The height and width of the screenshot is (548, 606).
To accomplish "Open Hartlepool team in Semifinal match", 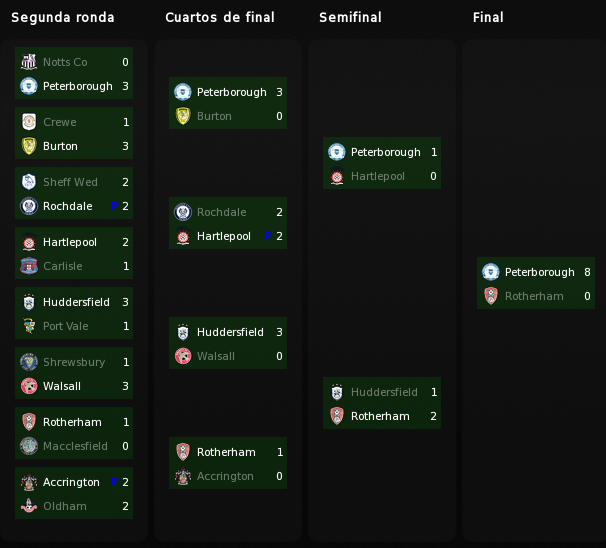I will 378,176.
